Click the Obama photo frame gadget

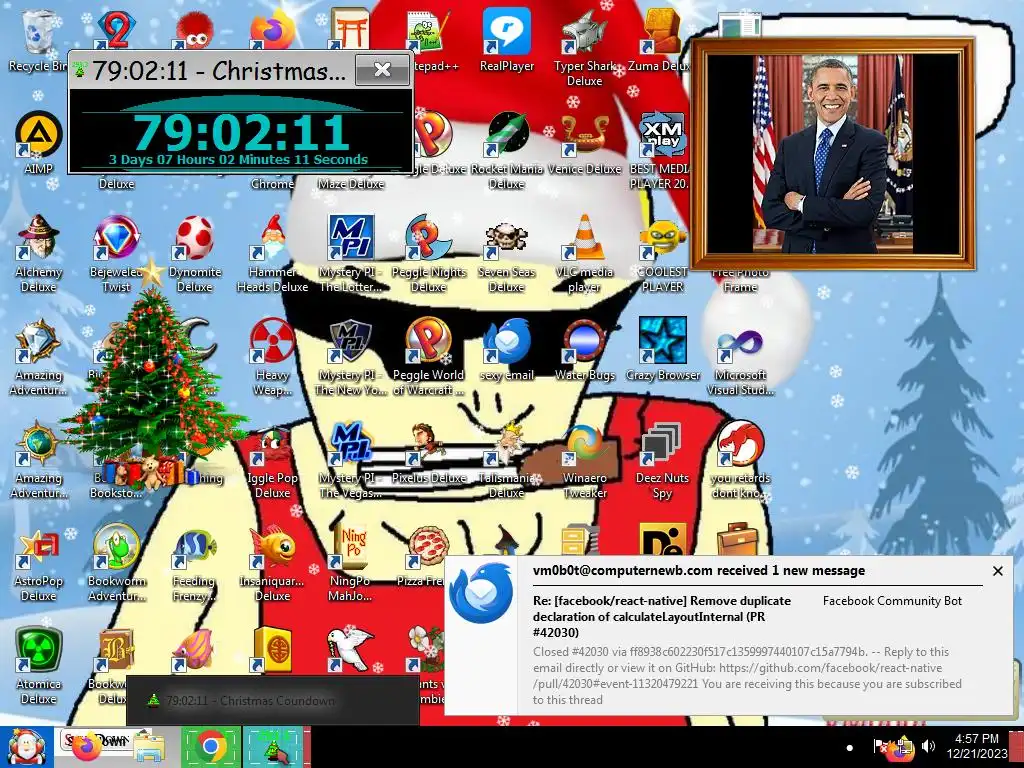(833, 154)
